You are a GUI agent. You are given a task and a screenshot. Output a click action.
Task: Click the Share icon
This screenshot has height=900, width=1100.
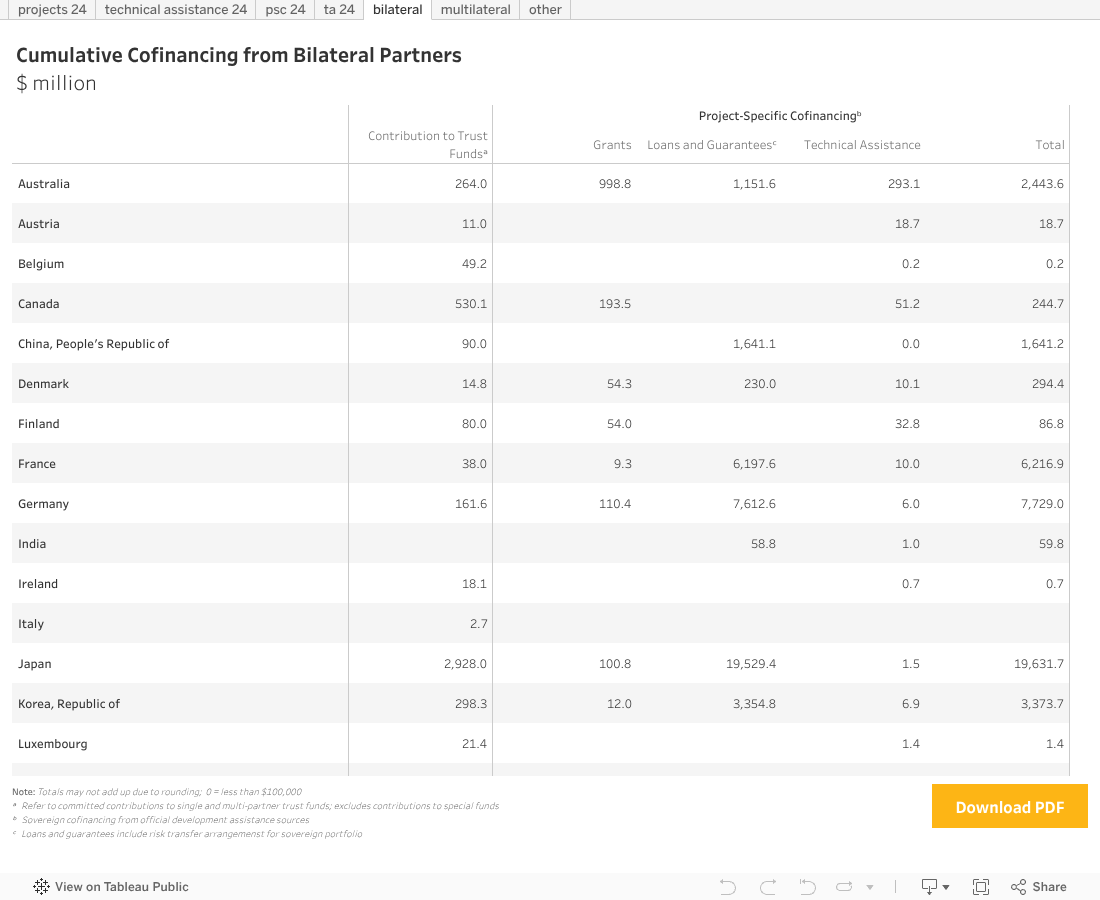(x=1038, y=887)
